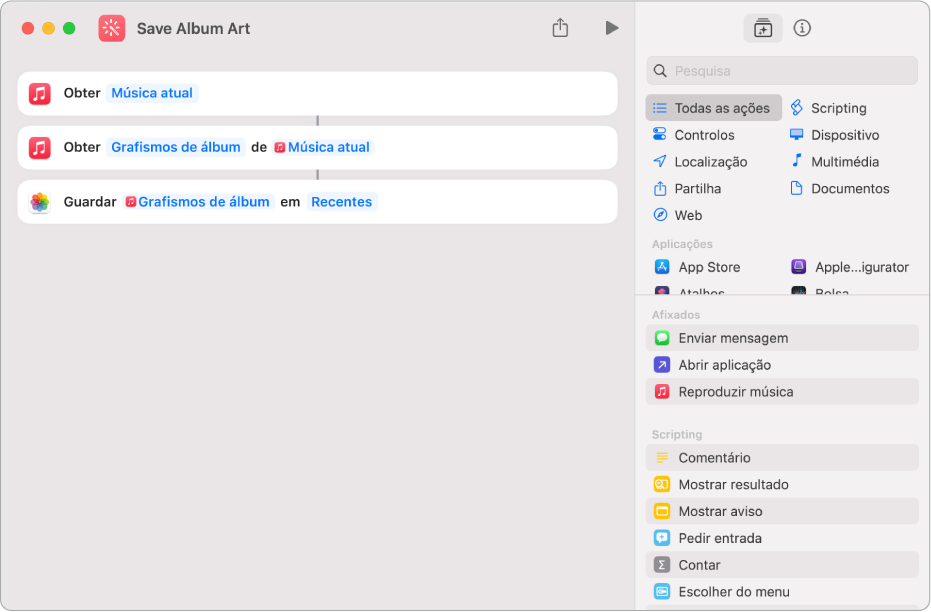Viewport: 931px width, 612px height.
Task: Click Música atual token in first action
Action: (152, 93)
